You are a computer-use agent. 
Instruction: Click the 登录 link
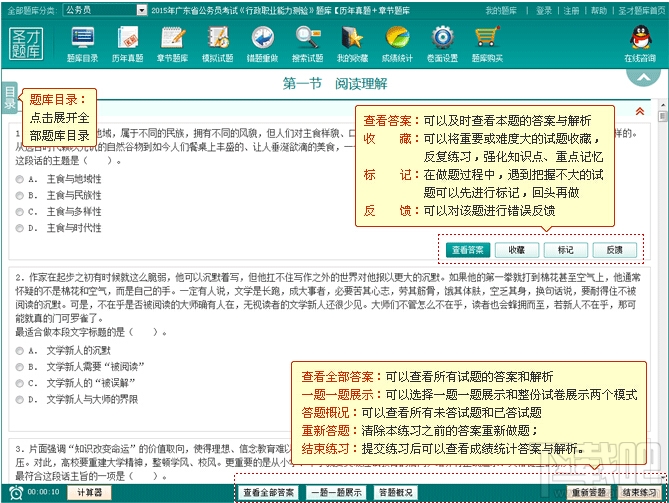click(x=544, y=11)
